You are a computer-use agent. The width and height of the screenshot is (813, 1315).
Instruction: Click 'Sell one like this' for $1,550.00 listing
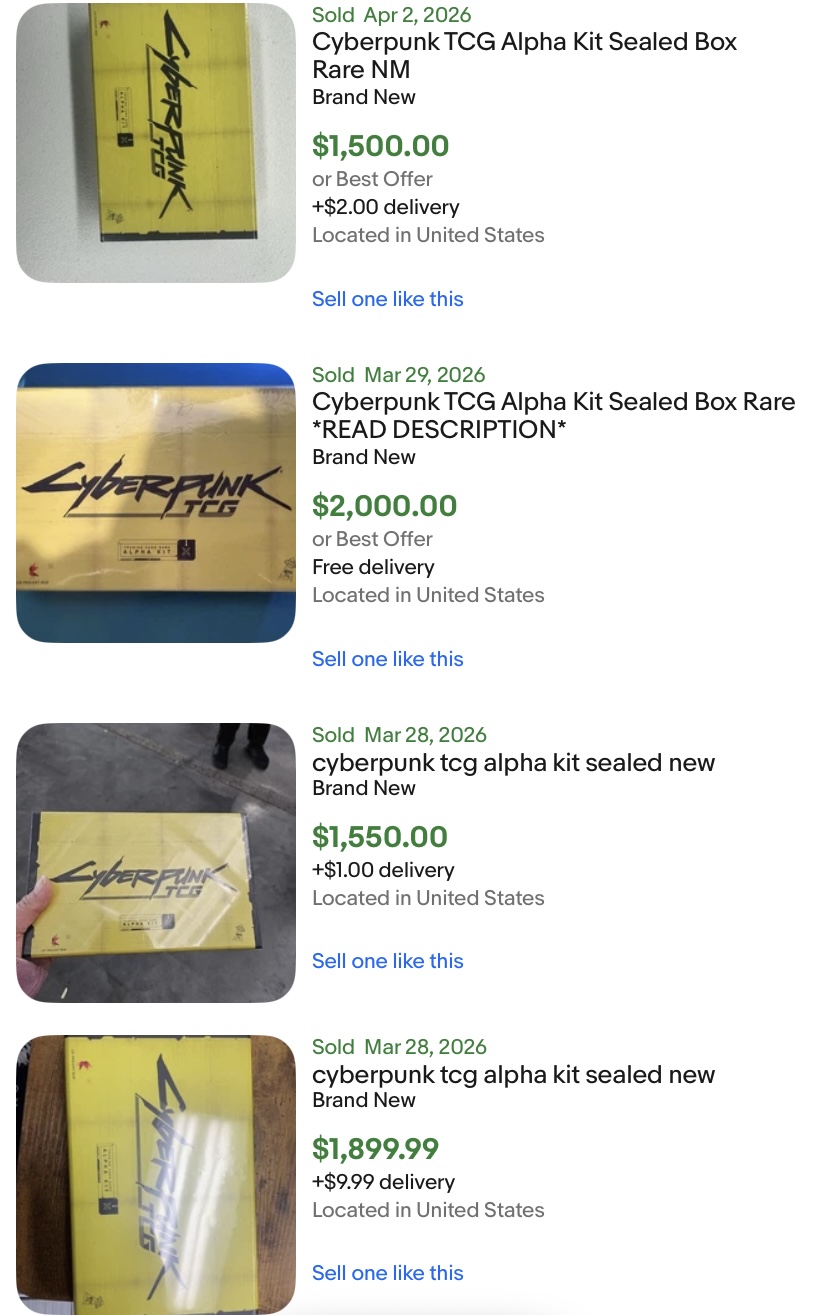(x=388, y=961)
